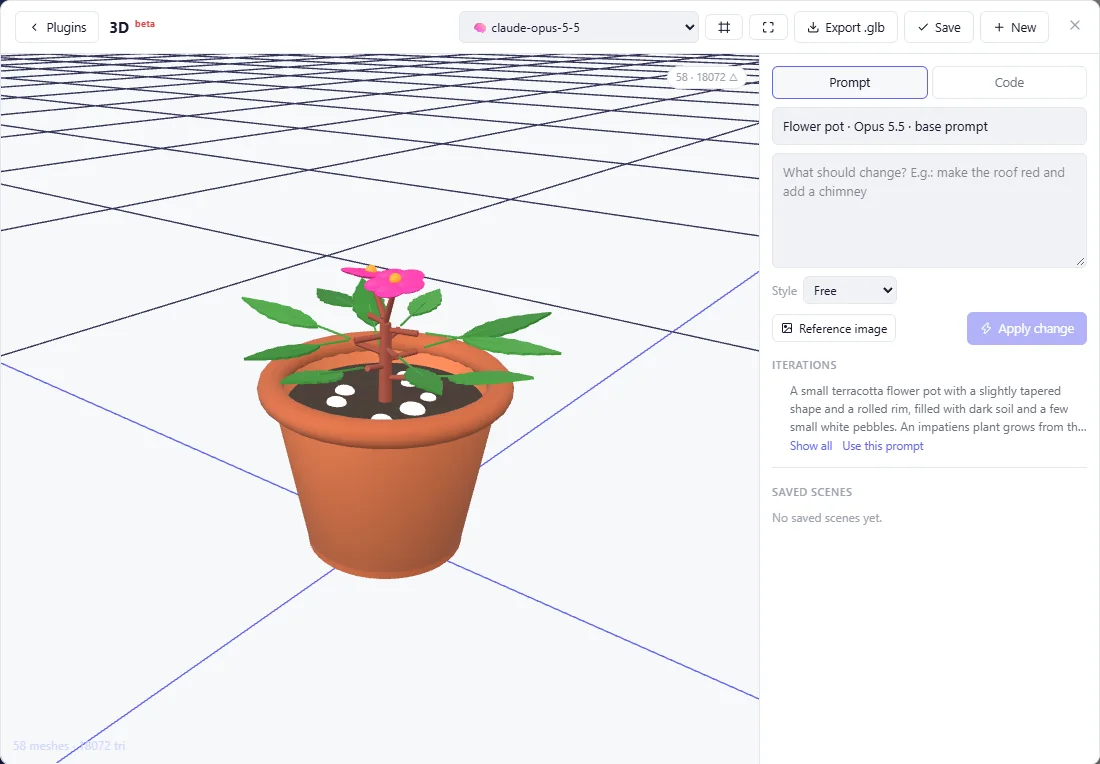Click the 'No saved scenes yet.' text
This screenshot has width=1100, height=764.
pyautogui.click(x=826, y=518)
